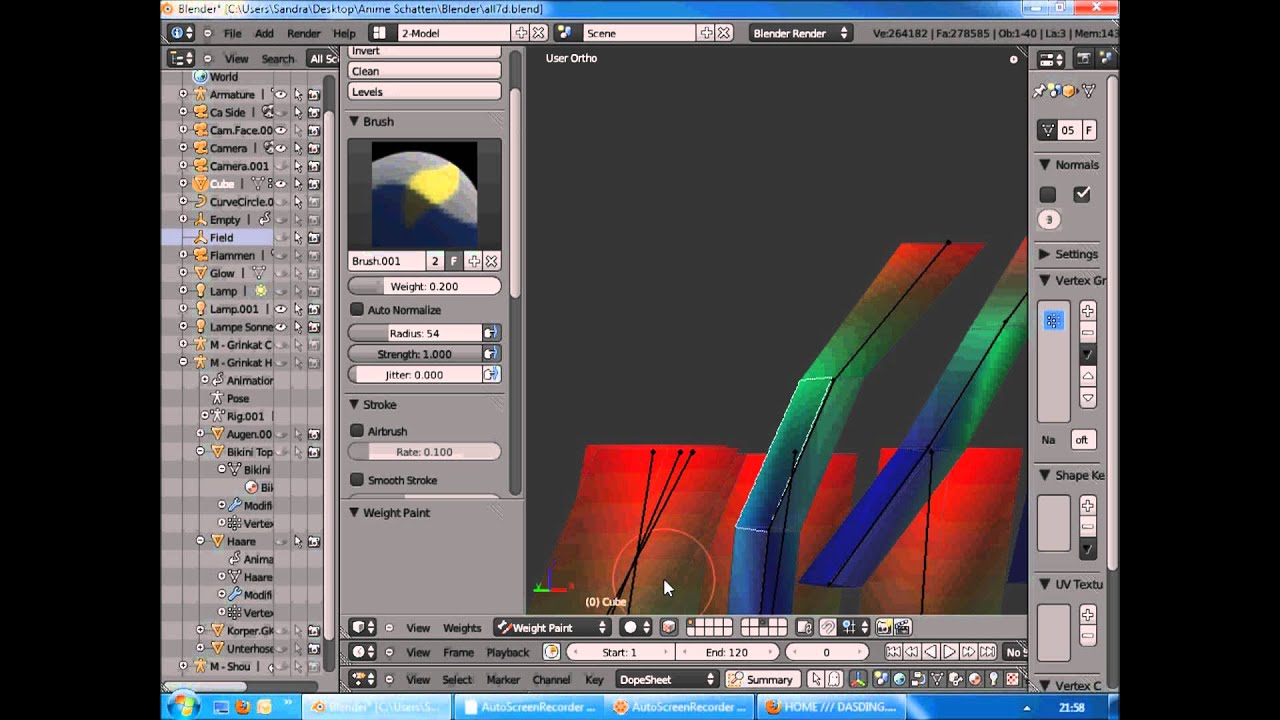Toggle visibility eye for Lamp.001
The image size is (1280, 720).
click(281, 309)
